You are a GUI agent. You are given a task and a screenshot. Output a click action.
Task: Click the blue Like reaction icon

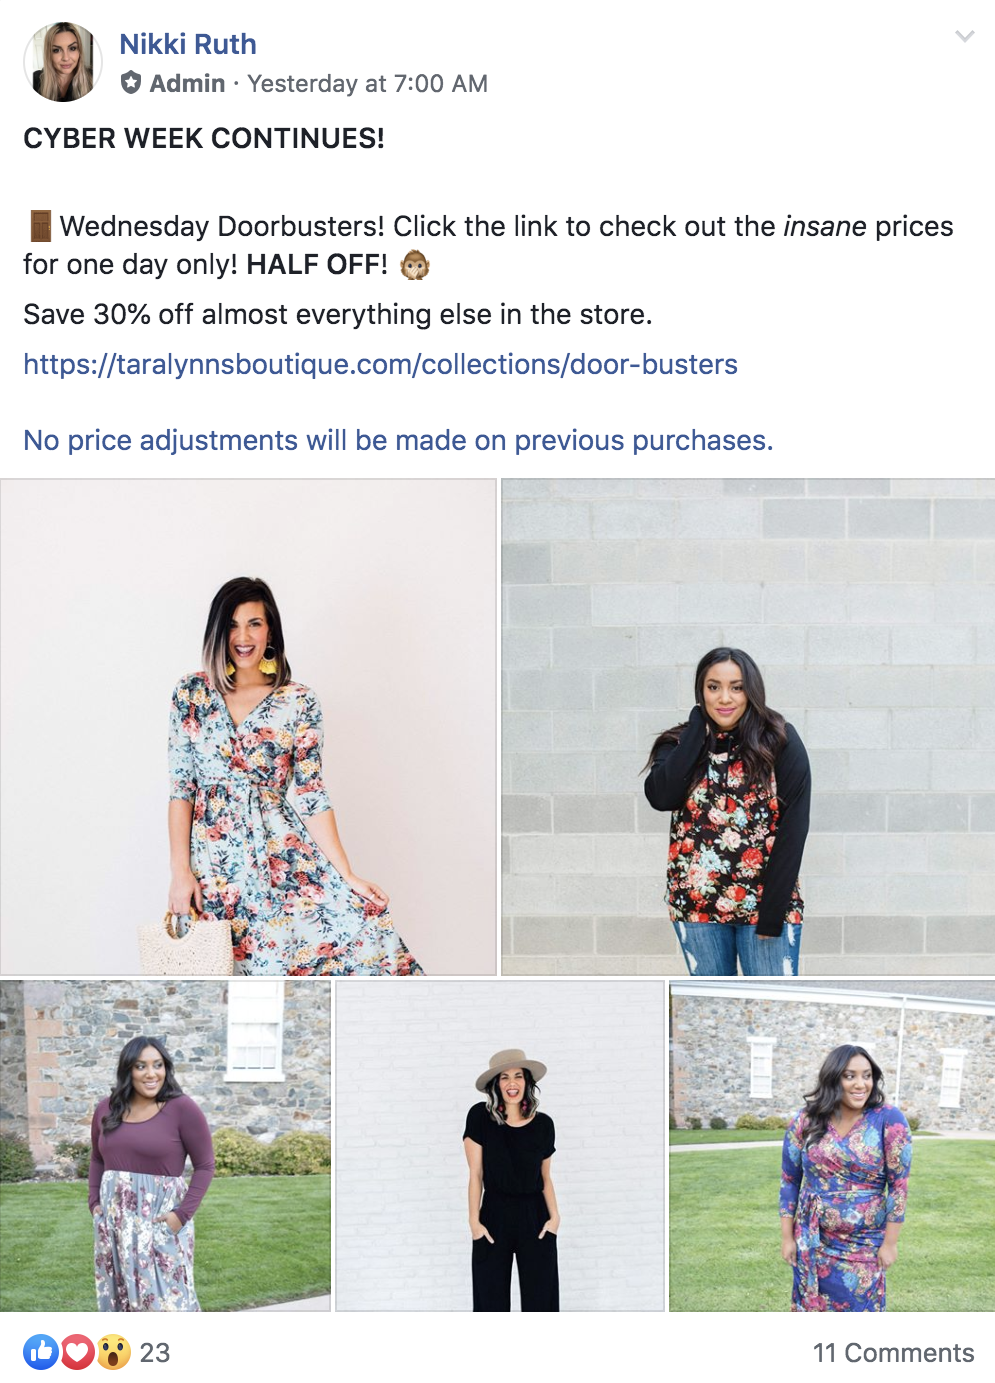tap(41, 1352)
